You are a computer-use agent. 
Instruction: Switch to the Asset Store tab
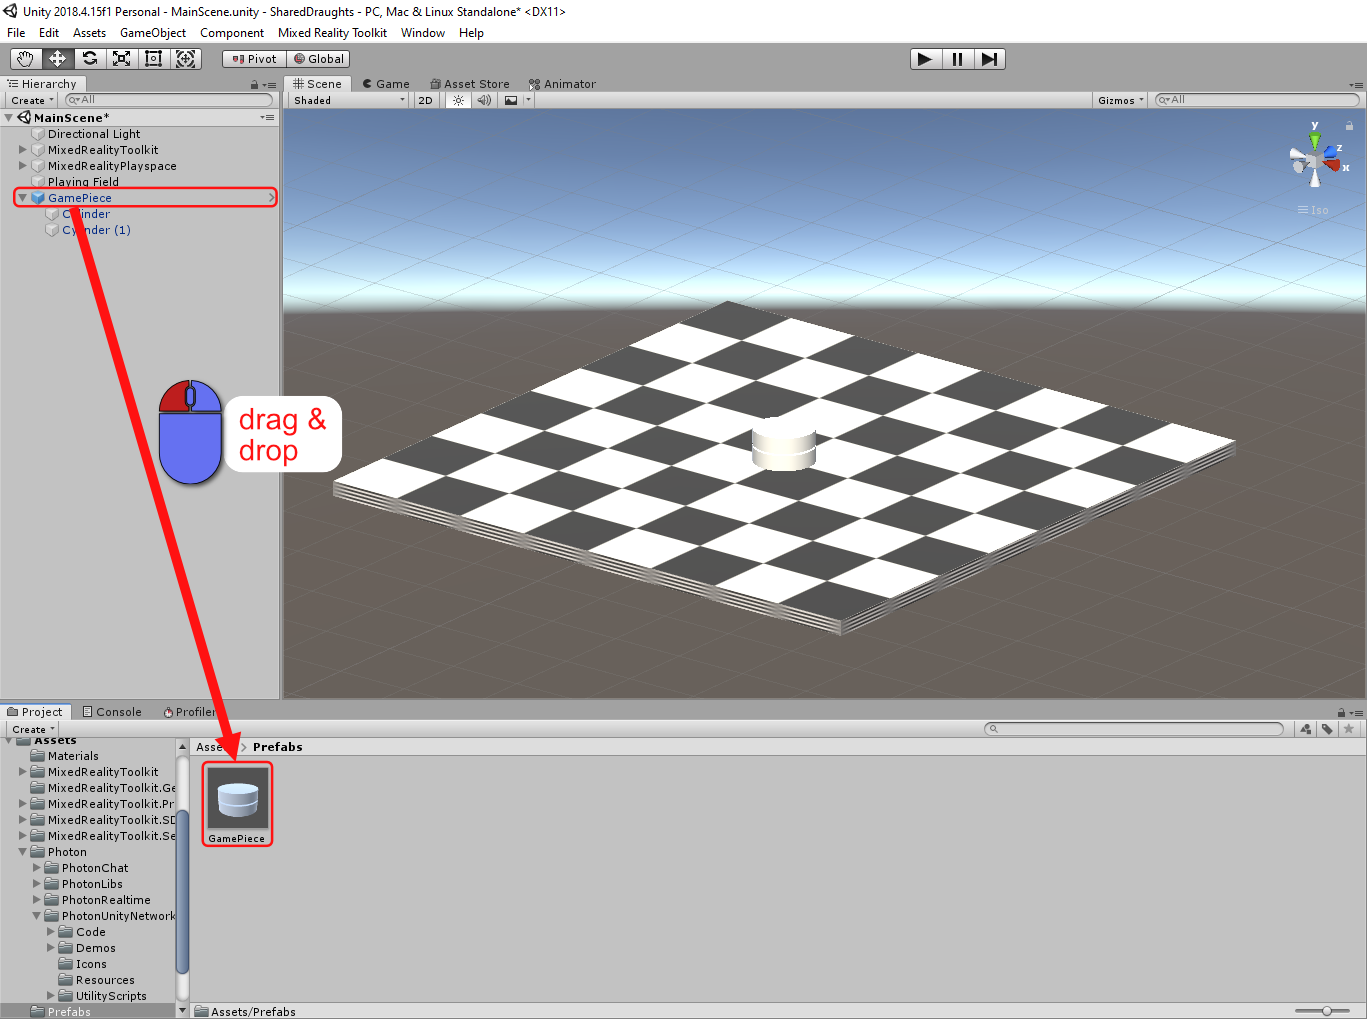(470, 84)
